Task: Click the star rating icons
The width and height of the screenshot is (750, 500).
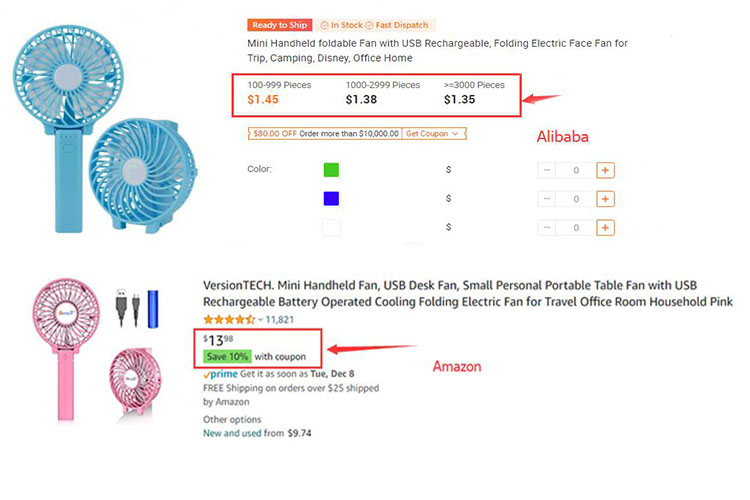Action: click(x=228, y=320)
